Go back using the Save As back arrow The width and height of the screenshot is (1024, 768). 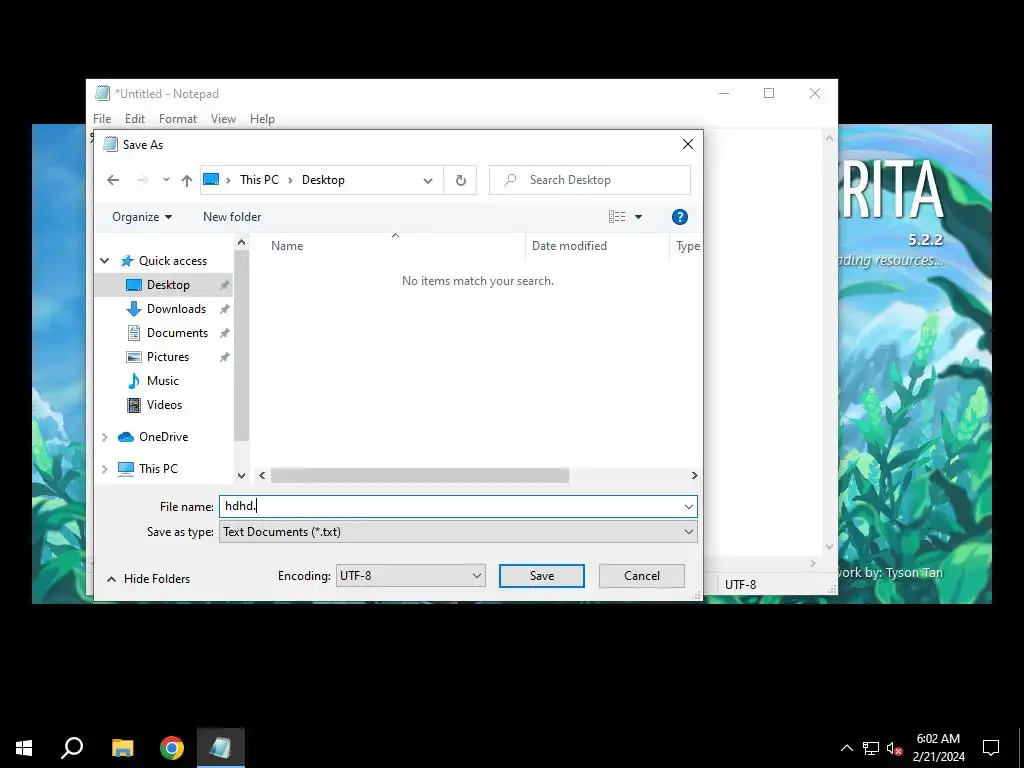(113, 180)
